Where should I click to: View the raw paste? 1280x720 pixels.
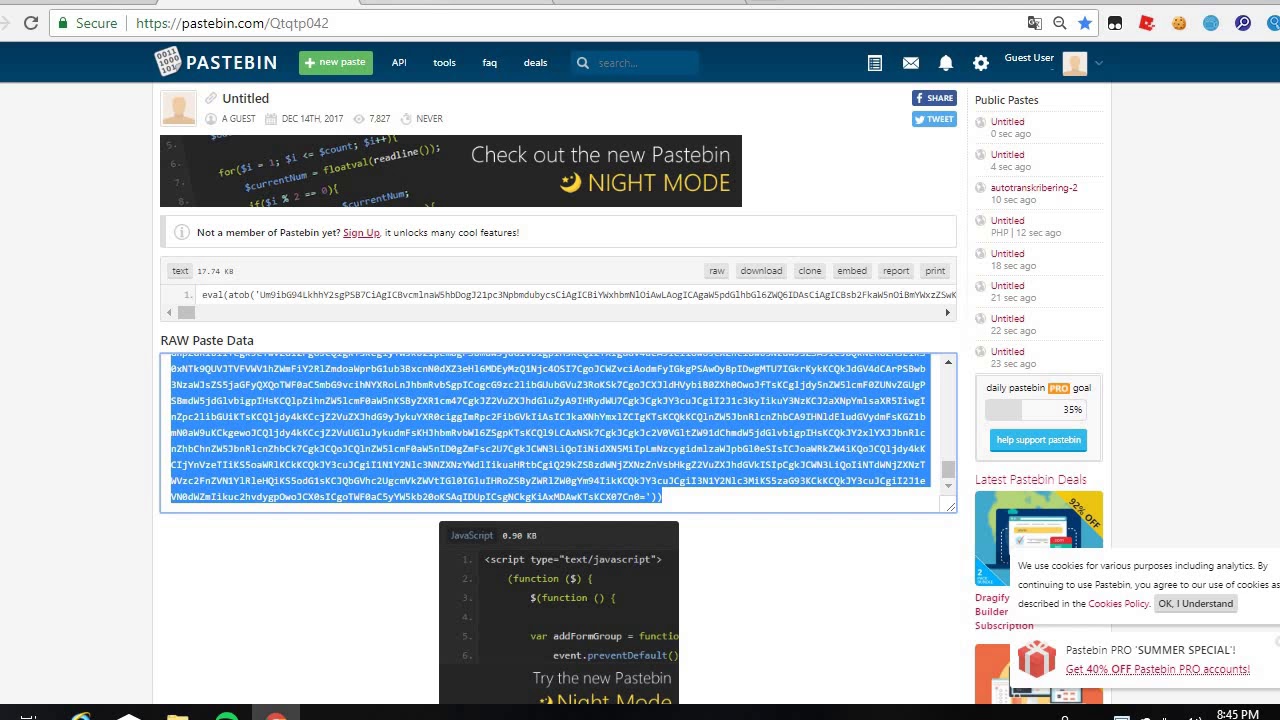(717, 271)
